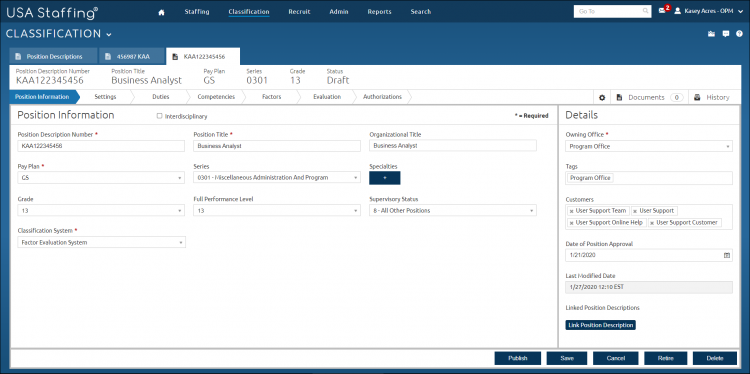Screen dimensions: 750x374
Task: Click the Position Description Number field
Action: click(101, 146)
